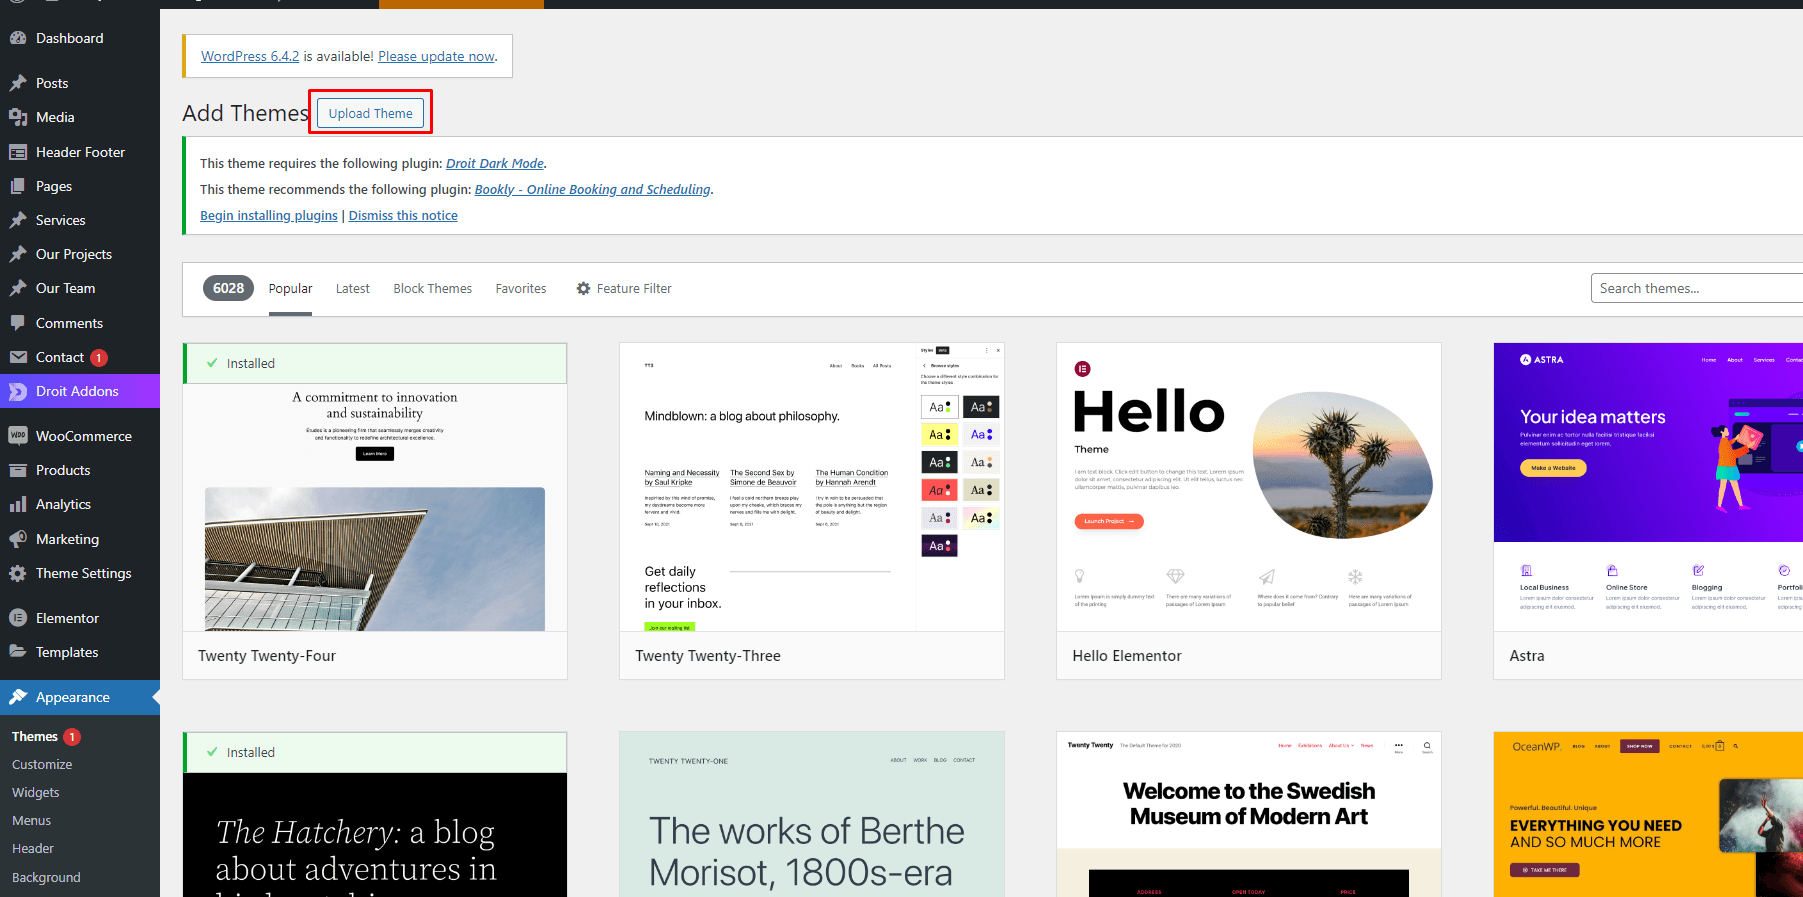Click the Templates folder icon
This screenshot has width=1803, height=897.
[x=18, y=652]
